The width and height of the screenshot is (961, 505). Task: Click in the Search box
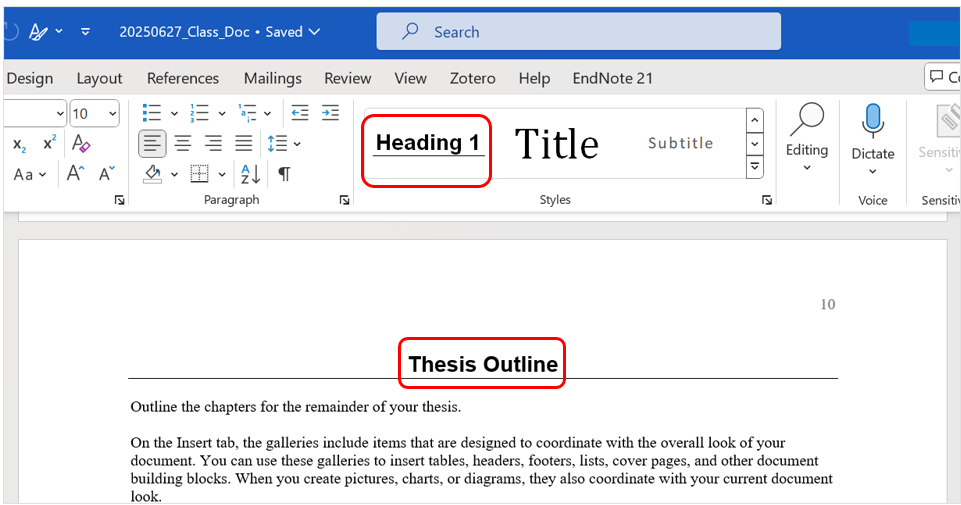pyautogui.click(x=578, y=32)
